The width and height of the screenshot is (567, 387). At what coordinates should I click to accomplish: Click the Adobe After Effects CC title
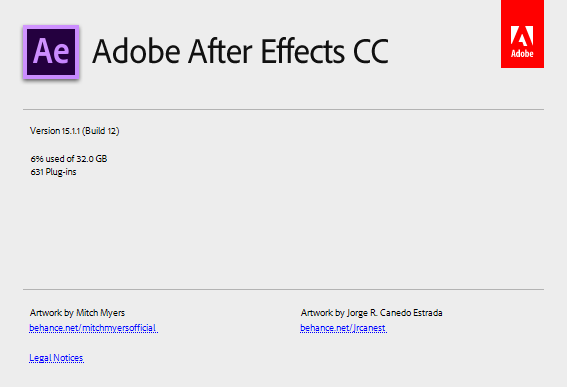pos(240,51)
